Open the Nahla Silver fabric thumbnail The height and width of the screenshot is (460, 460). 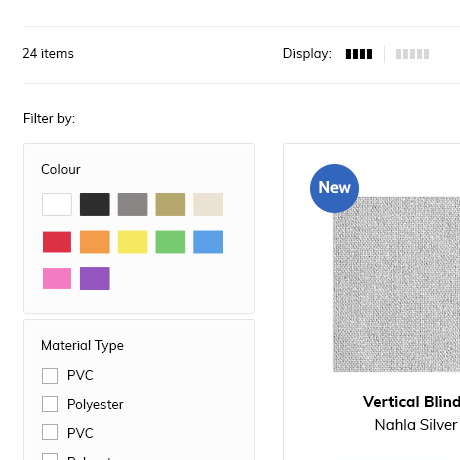396,284
